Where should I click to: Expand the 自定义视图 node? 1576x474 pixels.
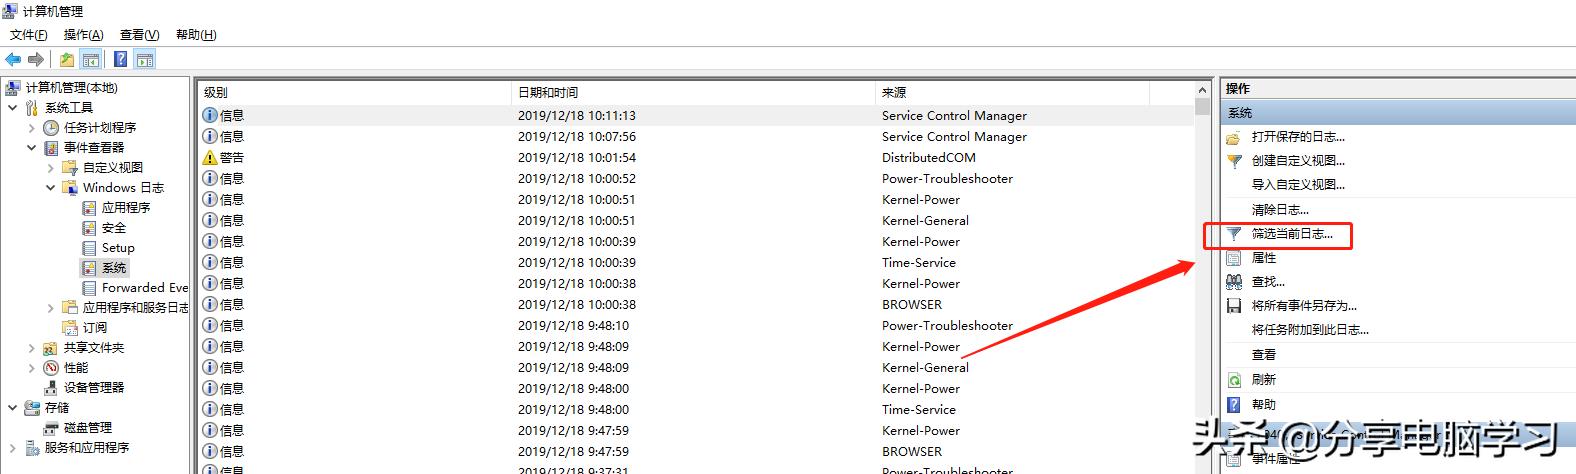[x=50, y=168]
